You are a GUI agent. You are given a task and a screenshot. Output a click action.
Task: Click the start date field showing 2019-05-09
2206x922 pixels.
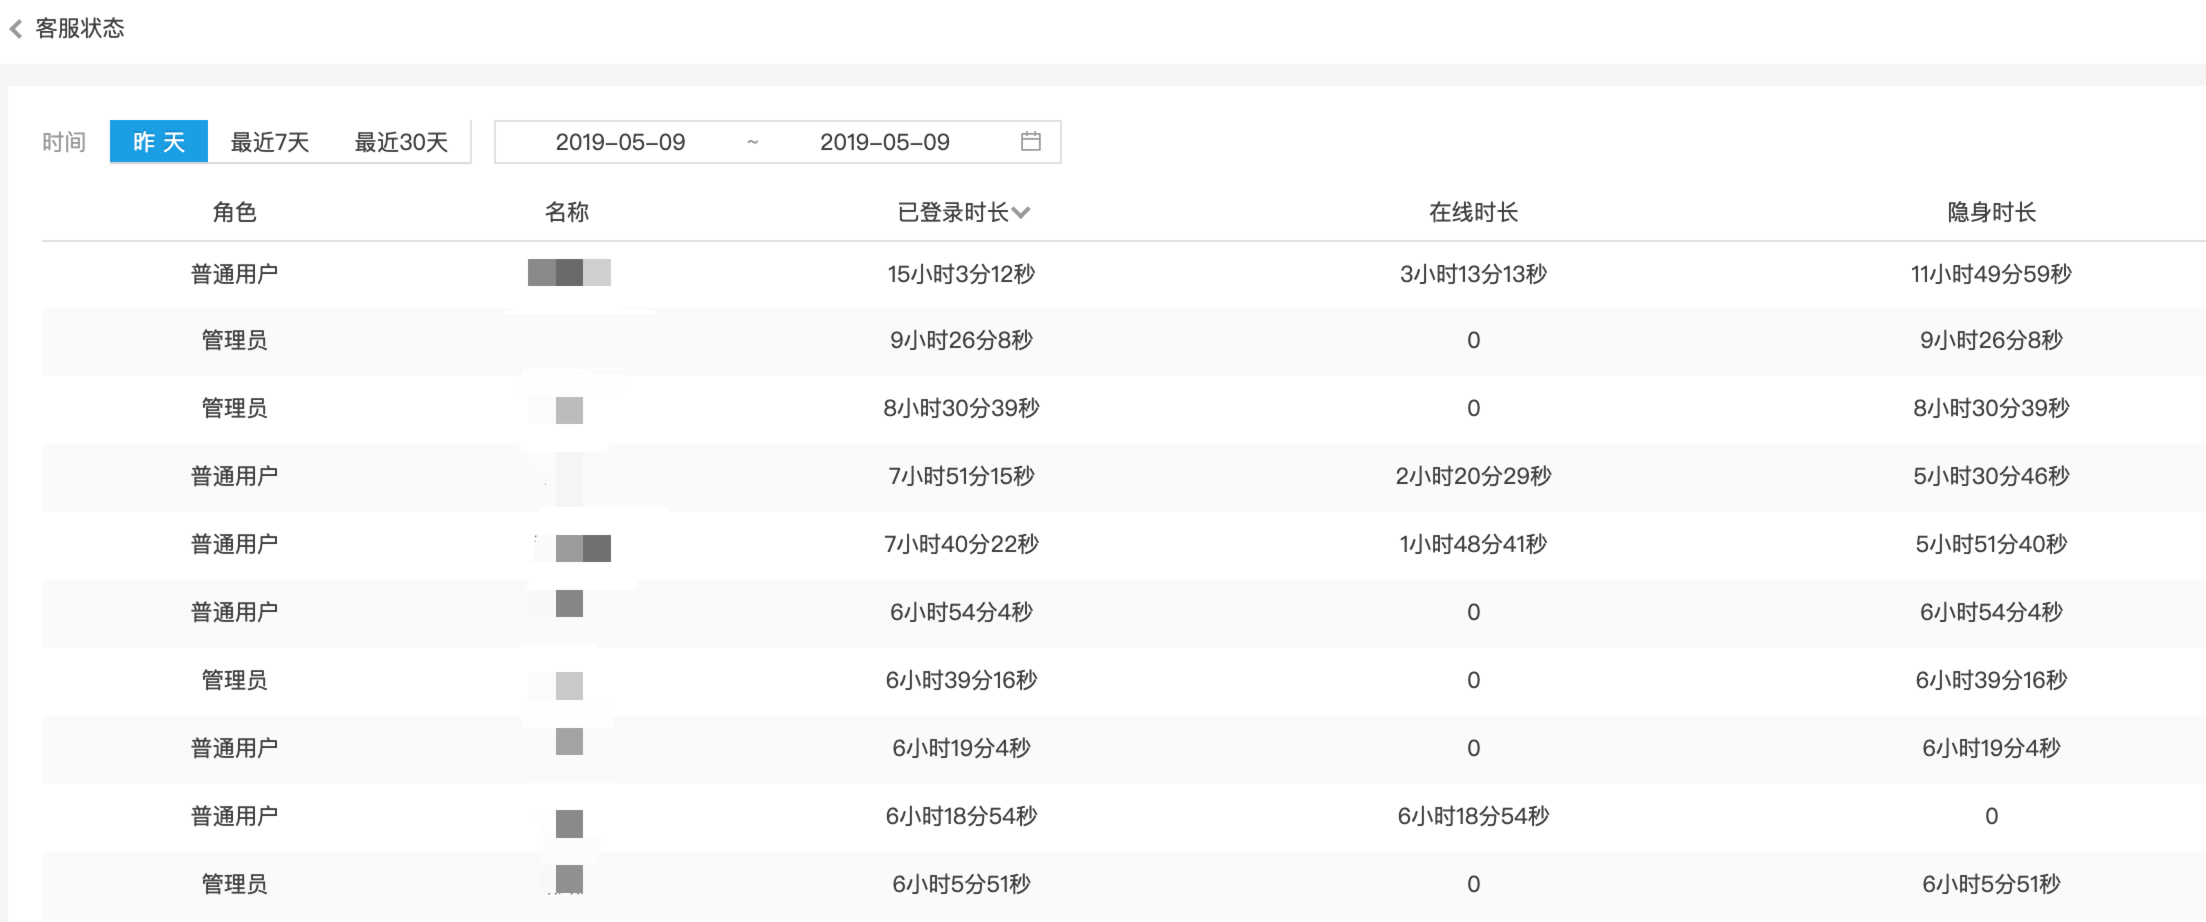pyautogui.click(x=621, y=141)
